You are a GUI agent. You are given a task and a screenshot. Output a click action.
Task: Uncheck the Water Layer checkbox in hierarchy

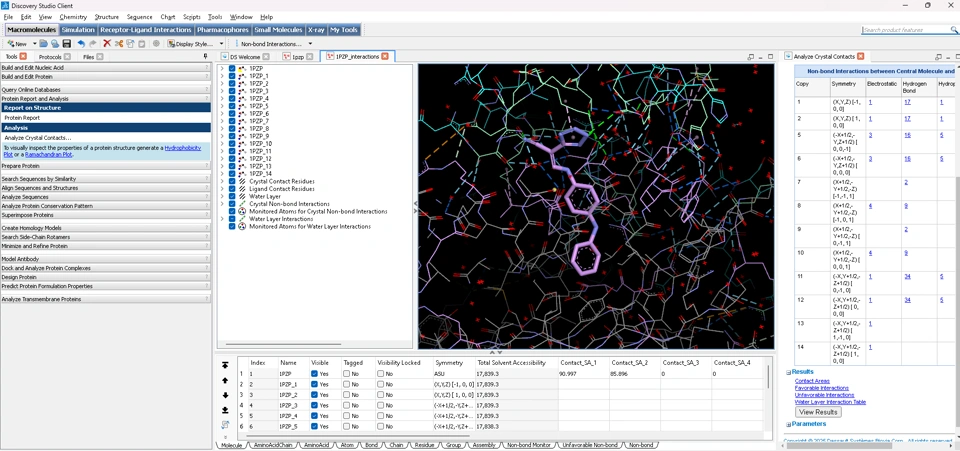[232, 197]
